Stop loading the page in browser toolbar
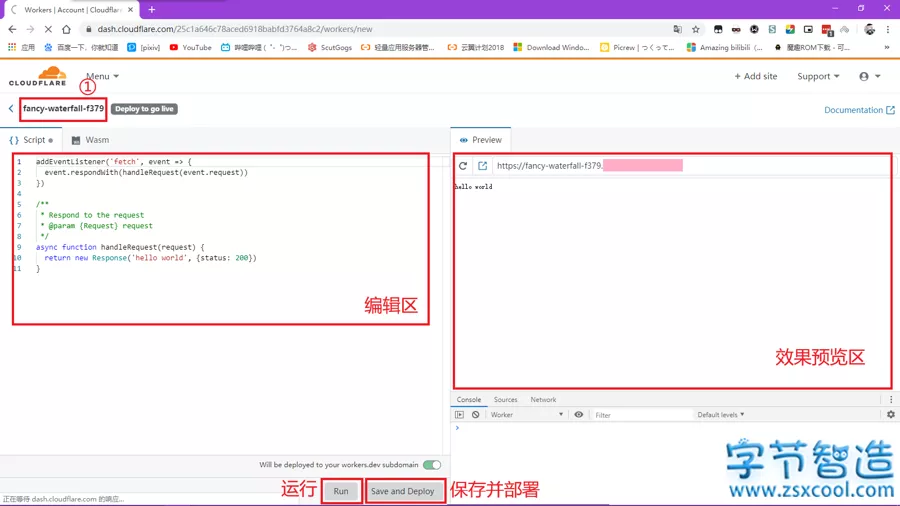This screenshot has width=900, height=506. click(48, 29)
